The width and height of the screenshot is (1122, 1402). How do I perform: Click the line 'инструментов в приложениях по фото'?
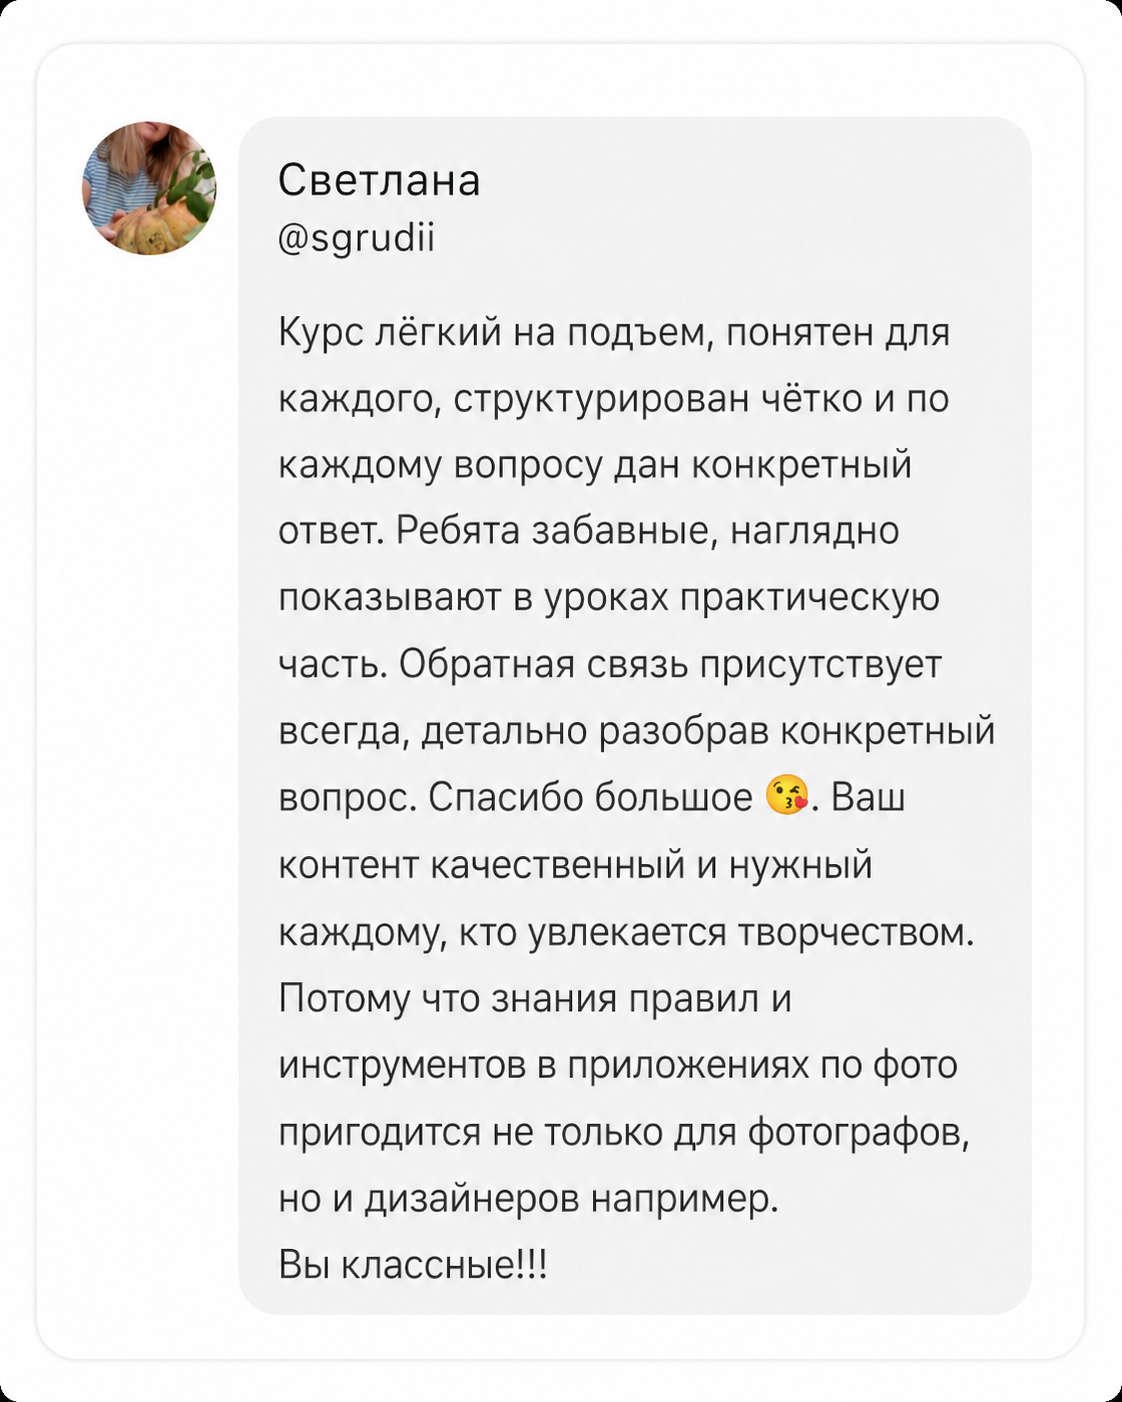[618, 1065]
